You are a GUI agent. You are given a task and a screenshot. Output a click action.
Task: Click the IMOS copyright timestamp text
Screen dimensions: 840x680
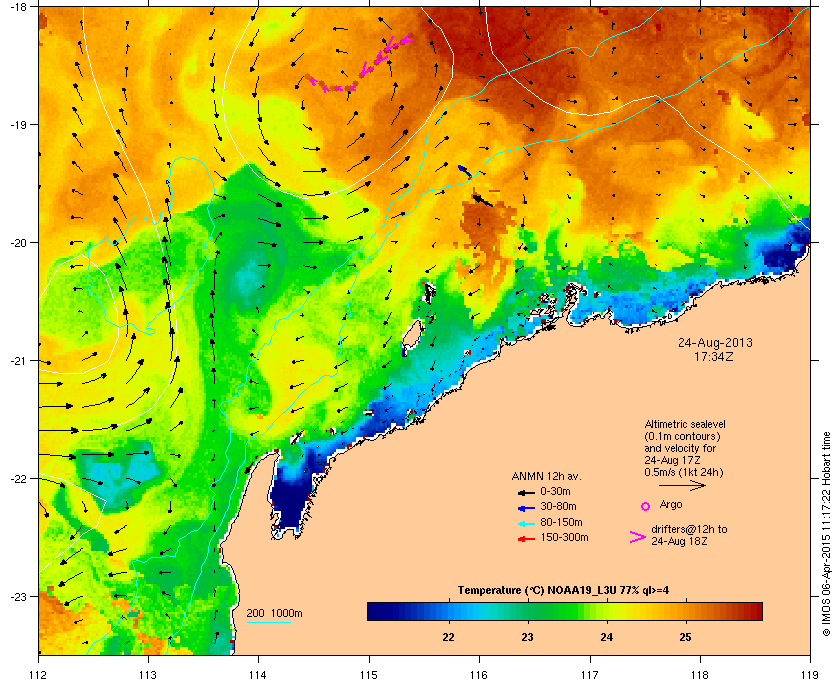click(826, 534)
